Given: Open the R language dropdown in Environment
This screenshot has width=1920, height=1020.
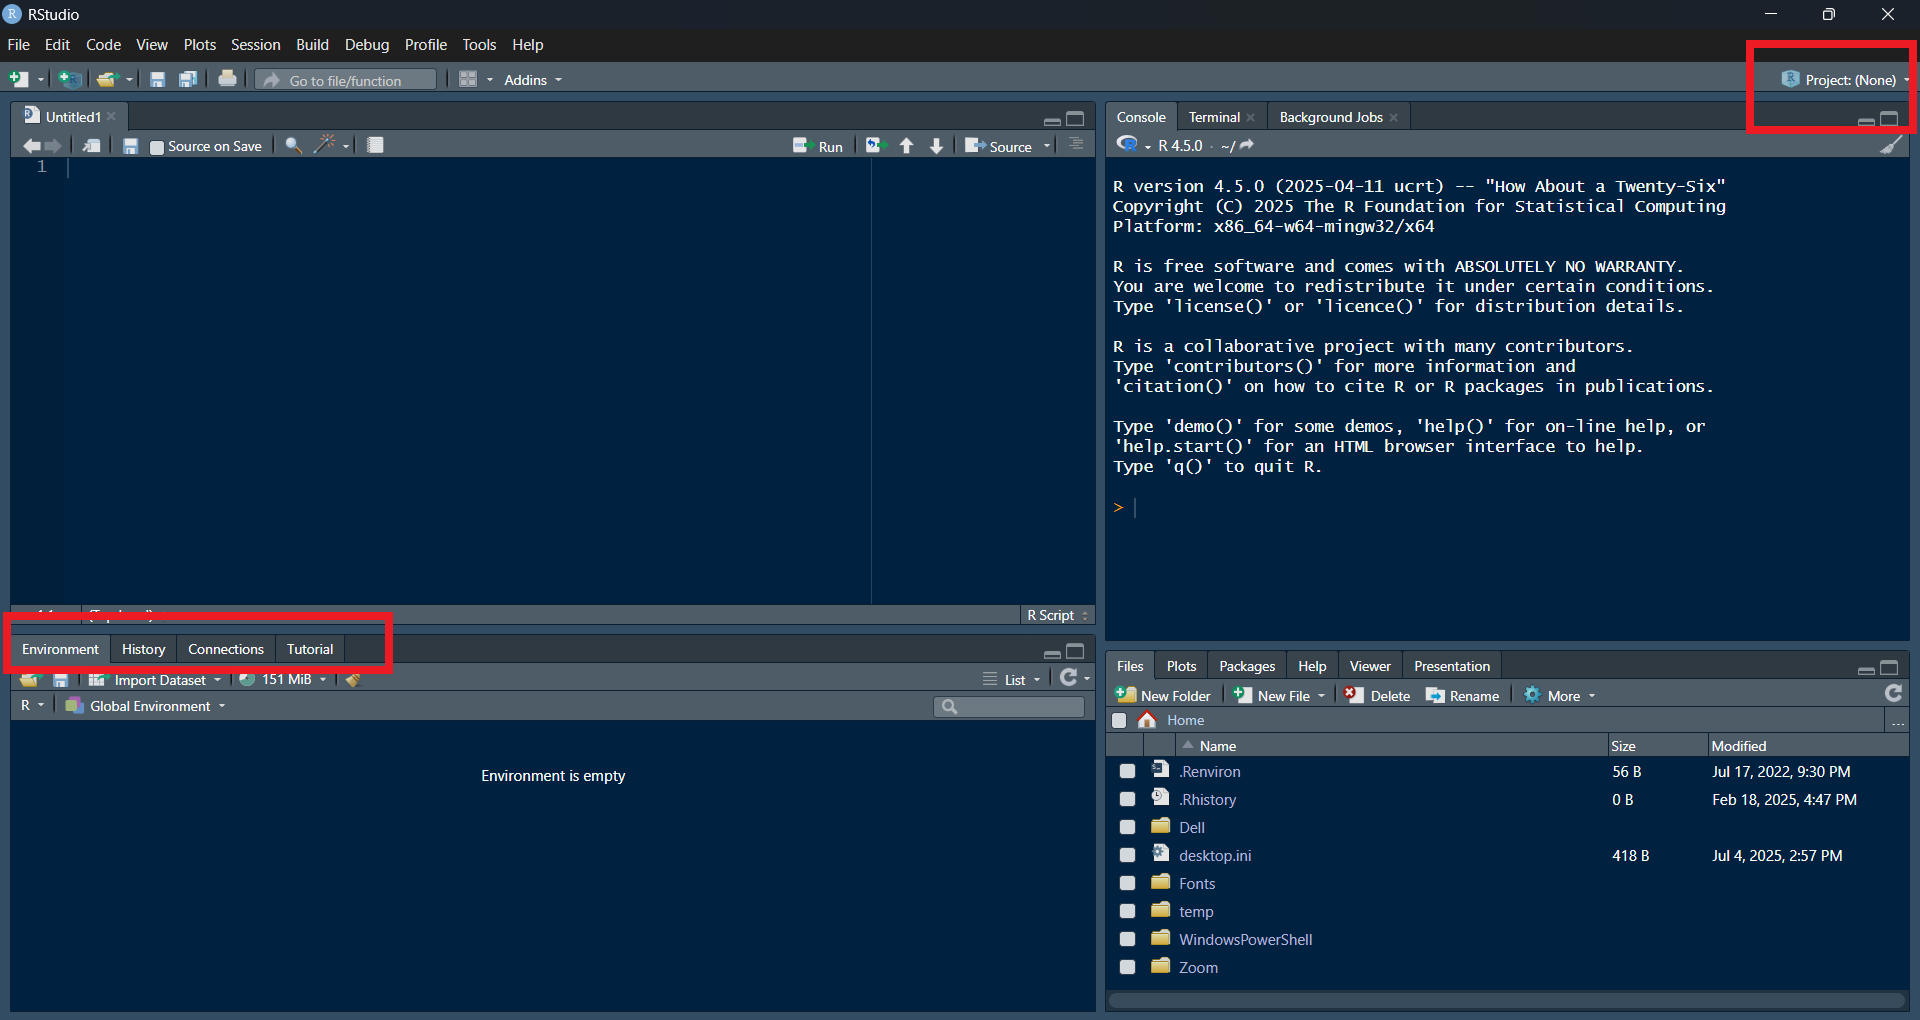Looking at the screenshot, I should click(x=32, y=706).
